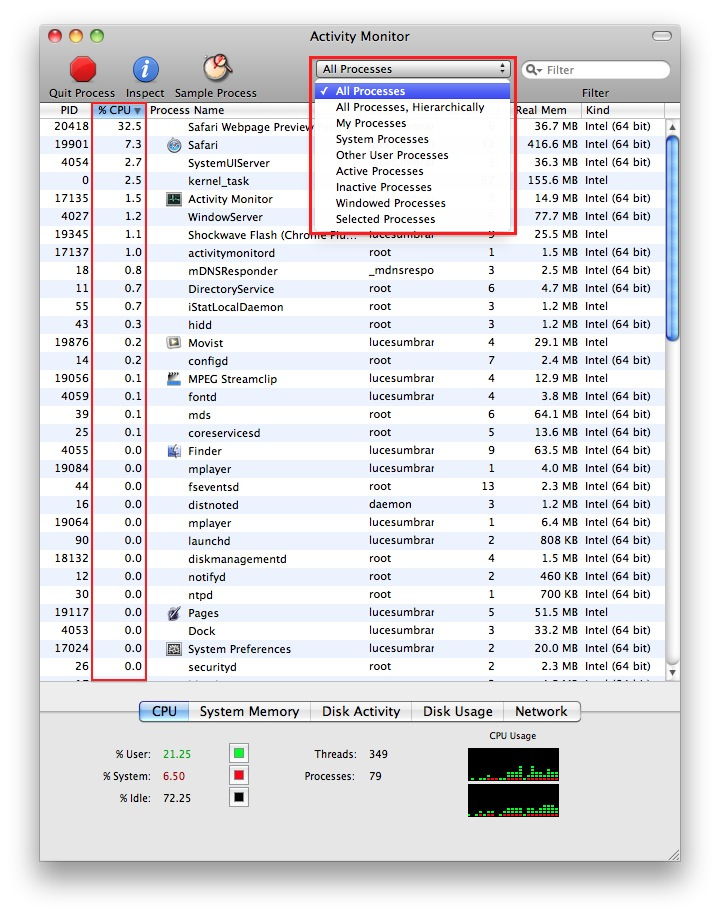This screenshot has height=916, width=720.
Task: Select the Movist app icon
Action: pos(174,343)
